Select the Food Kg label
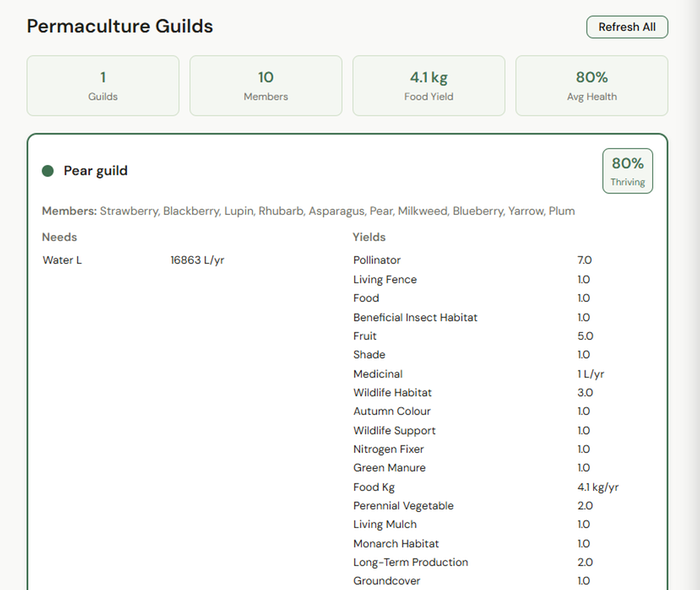 pyautogui.click(x=374, y=487)
